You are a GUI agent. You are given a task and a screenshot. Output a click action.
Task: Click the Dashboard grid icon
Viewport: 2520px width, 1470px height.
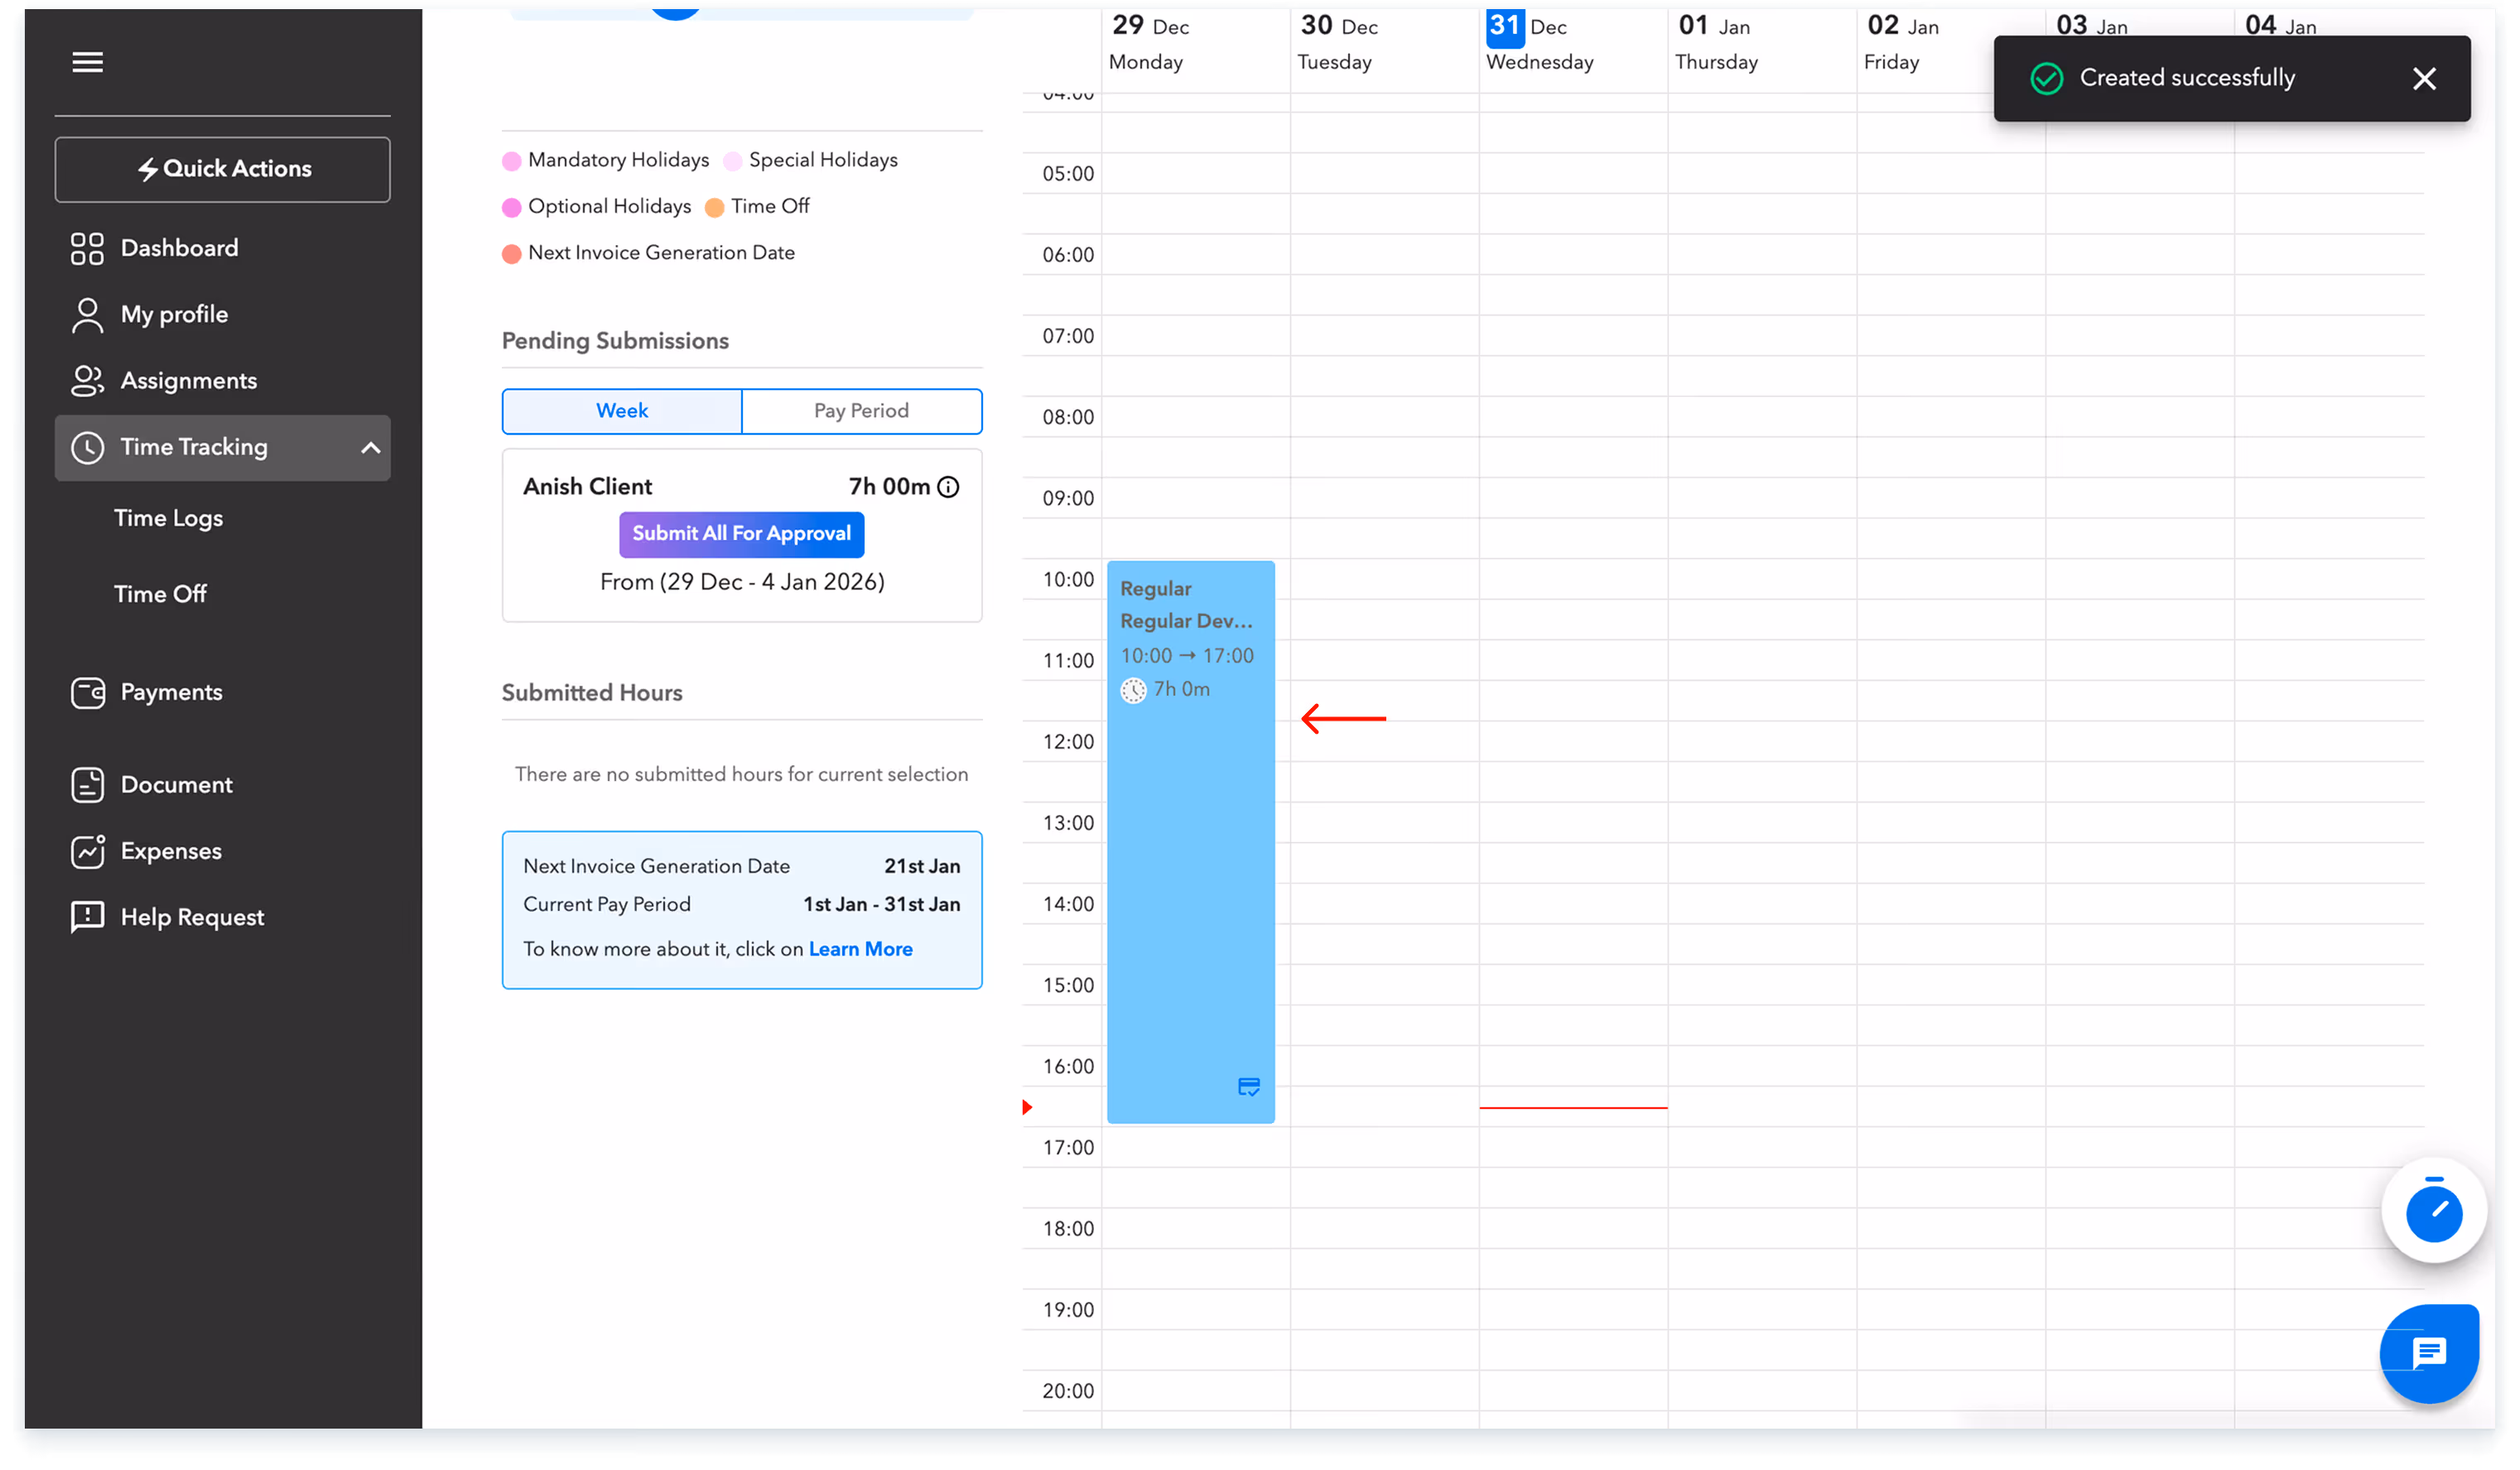pyautogui.click(x=87, y=248)
